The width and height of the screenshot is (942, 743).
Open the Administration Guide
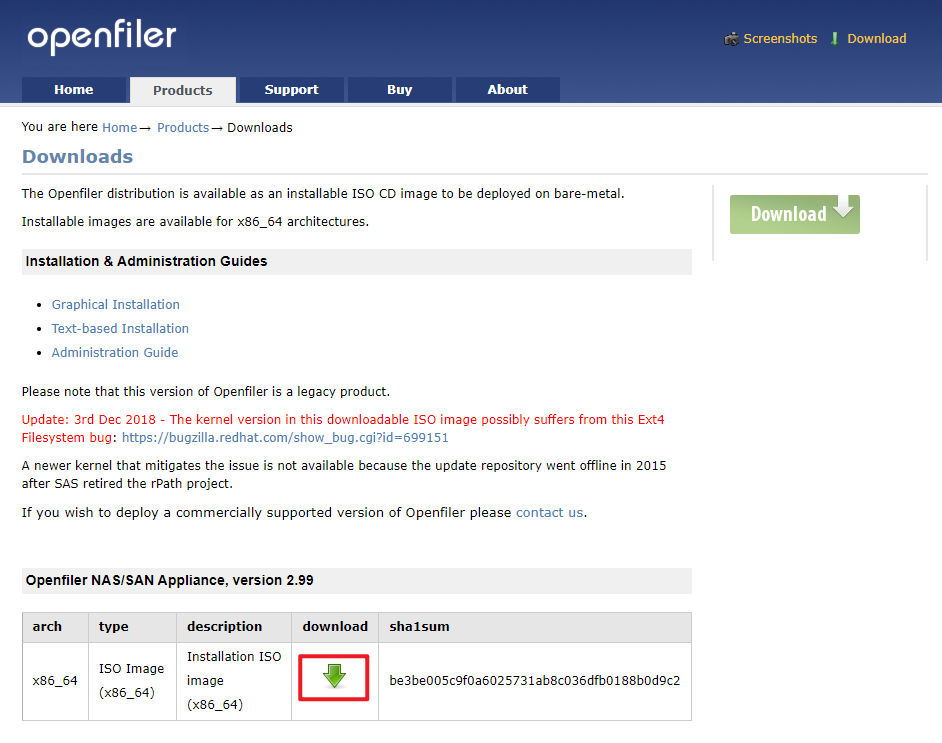pyautogui.click(x=114, y=352)
